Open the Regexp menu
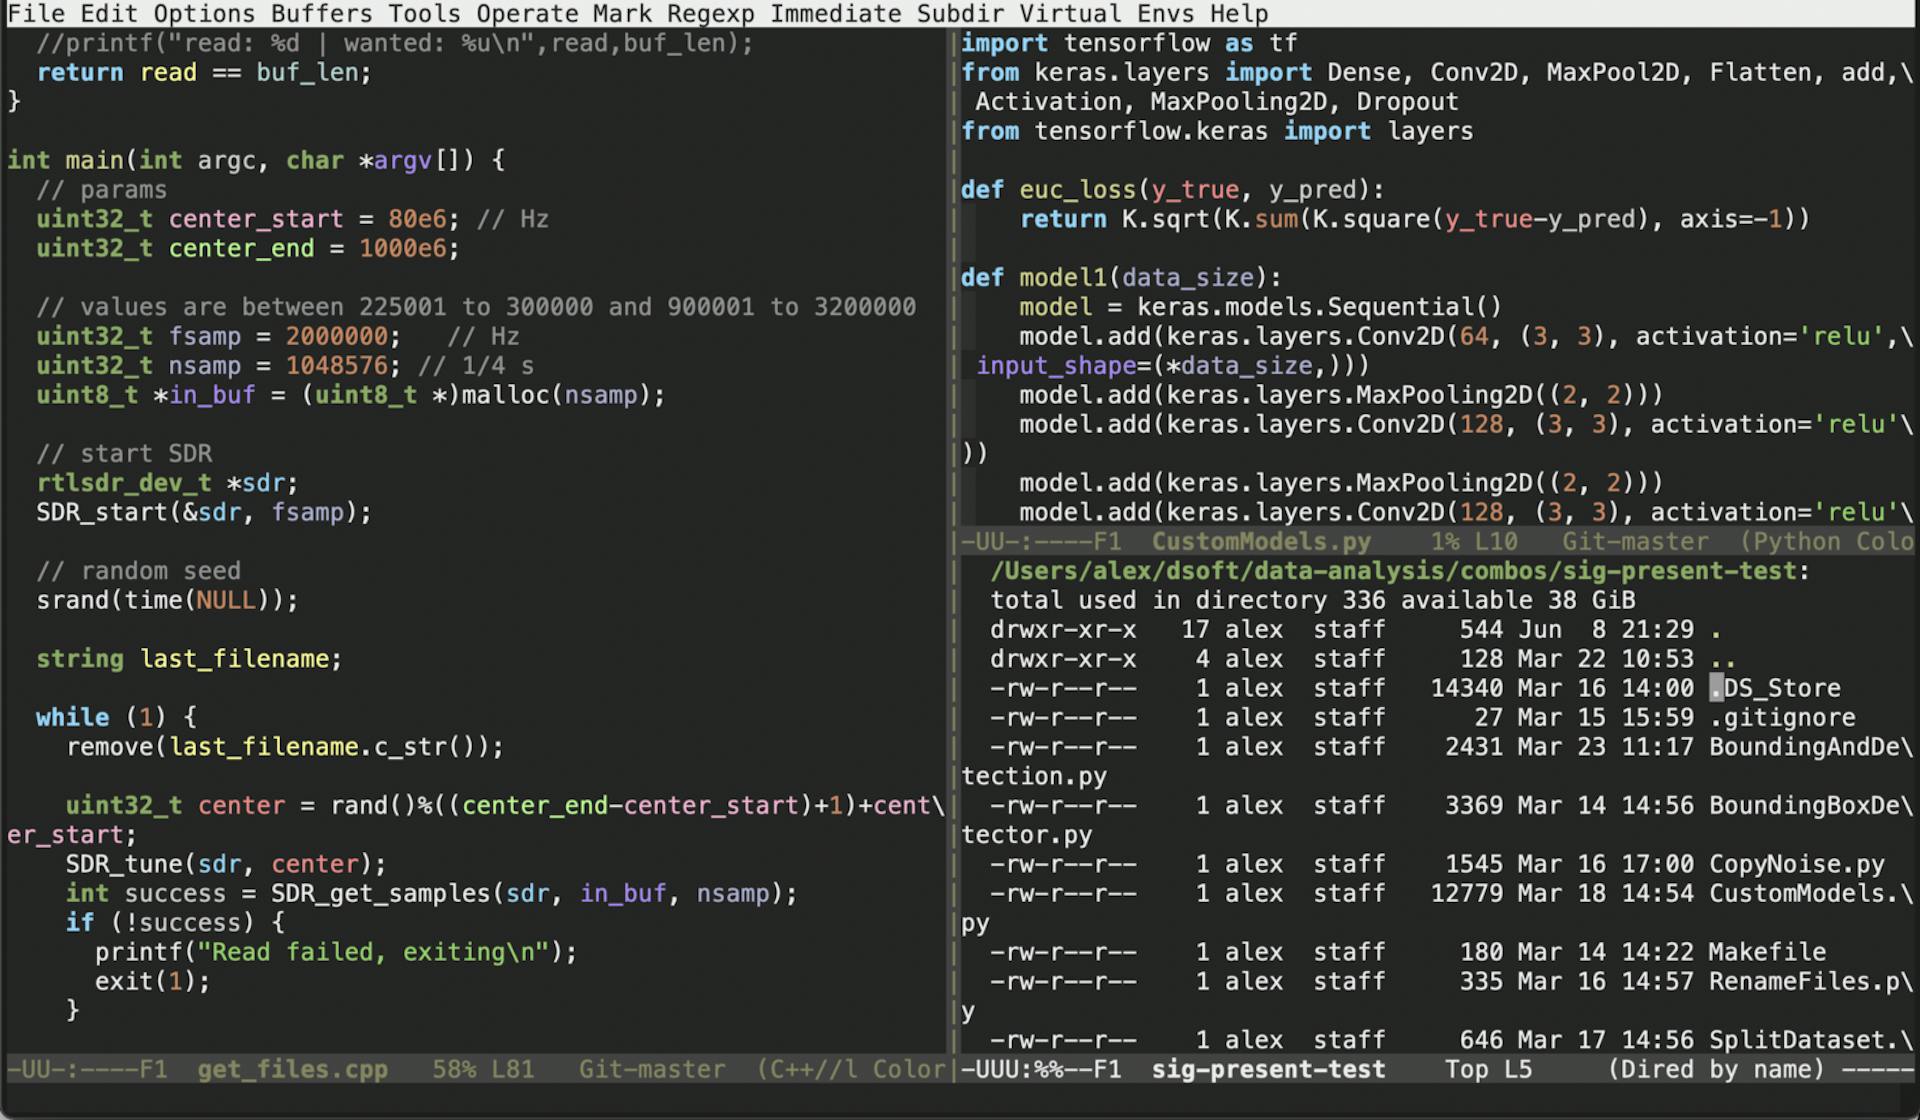Image resolution: width=1920 pixels, height=1120 pixels. pos(712,13)
